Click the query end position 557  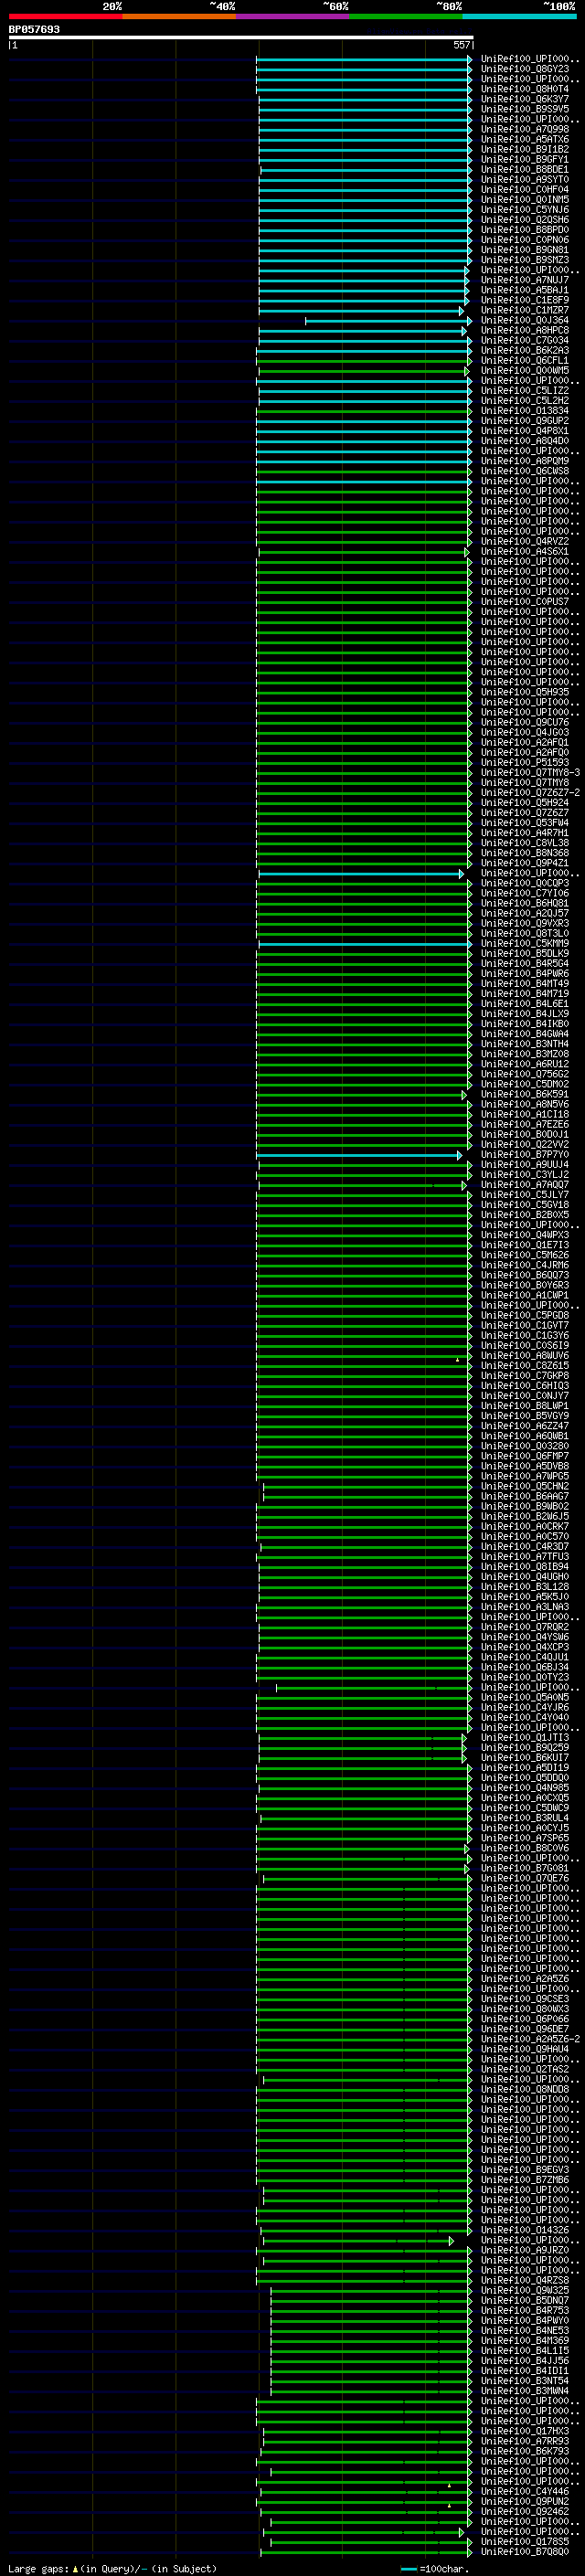(x=461, y=45)
